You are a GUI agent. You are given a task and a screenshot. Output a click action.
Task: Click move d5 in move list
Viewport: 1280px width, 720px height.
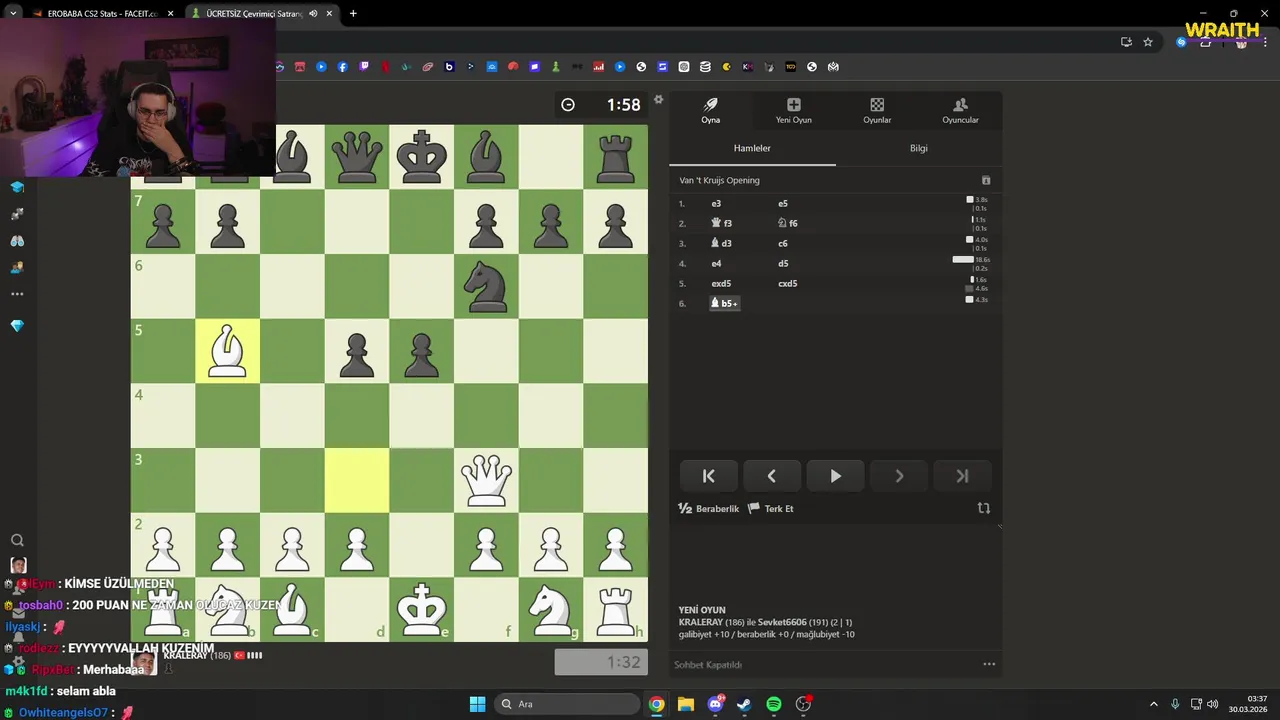[x=783, y=263]
